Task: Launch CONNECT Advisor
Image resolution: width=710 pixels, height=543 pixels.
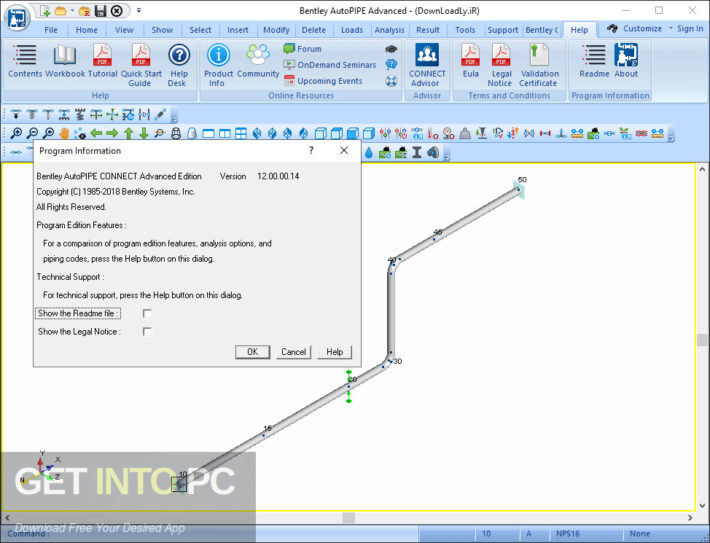Action: click(427, 66)
